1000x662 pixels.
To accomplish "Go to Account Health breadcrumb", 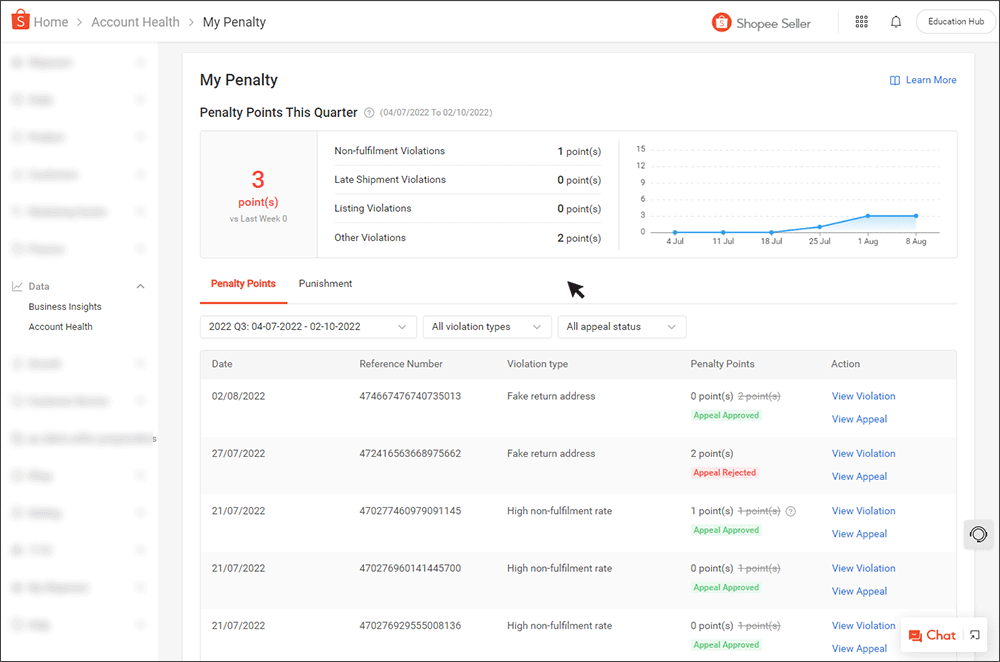I will 135,22.
